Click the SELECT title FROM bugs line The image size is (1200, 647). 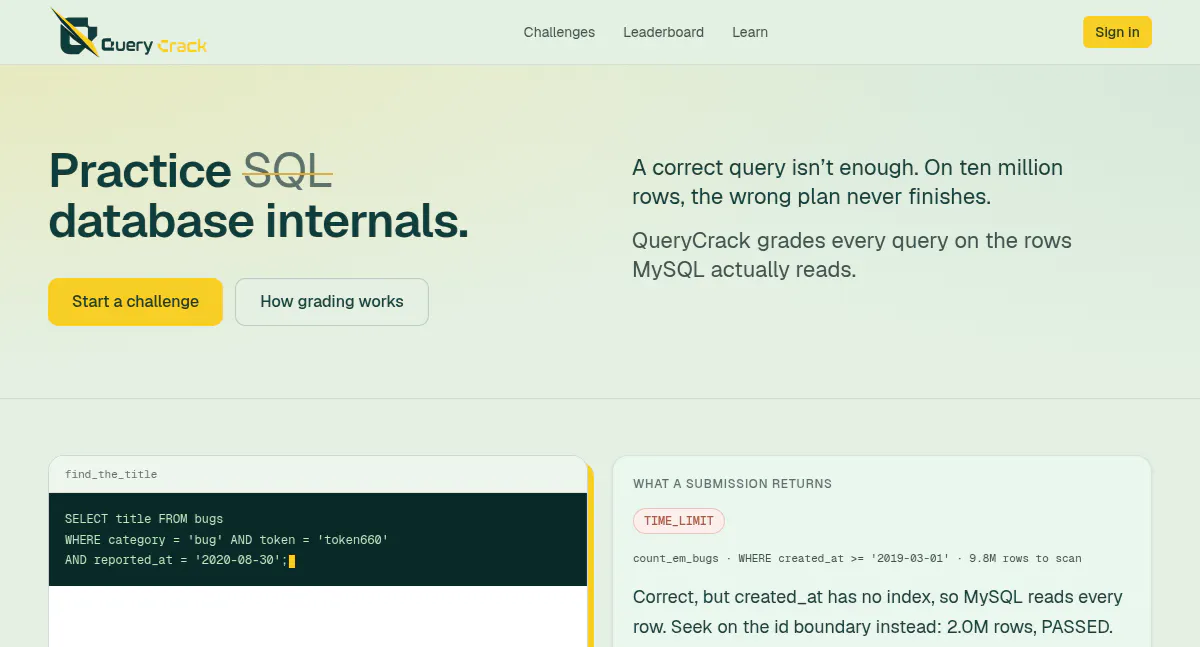[x=144, y=519]
